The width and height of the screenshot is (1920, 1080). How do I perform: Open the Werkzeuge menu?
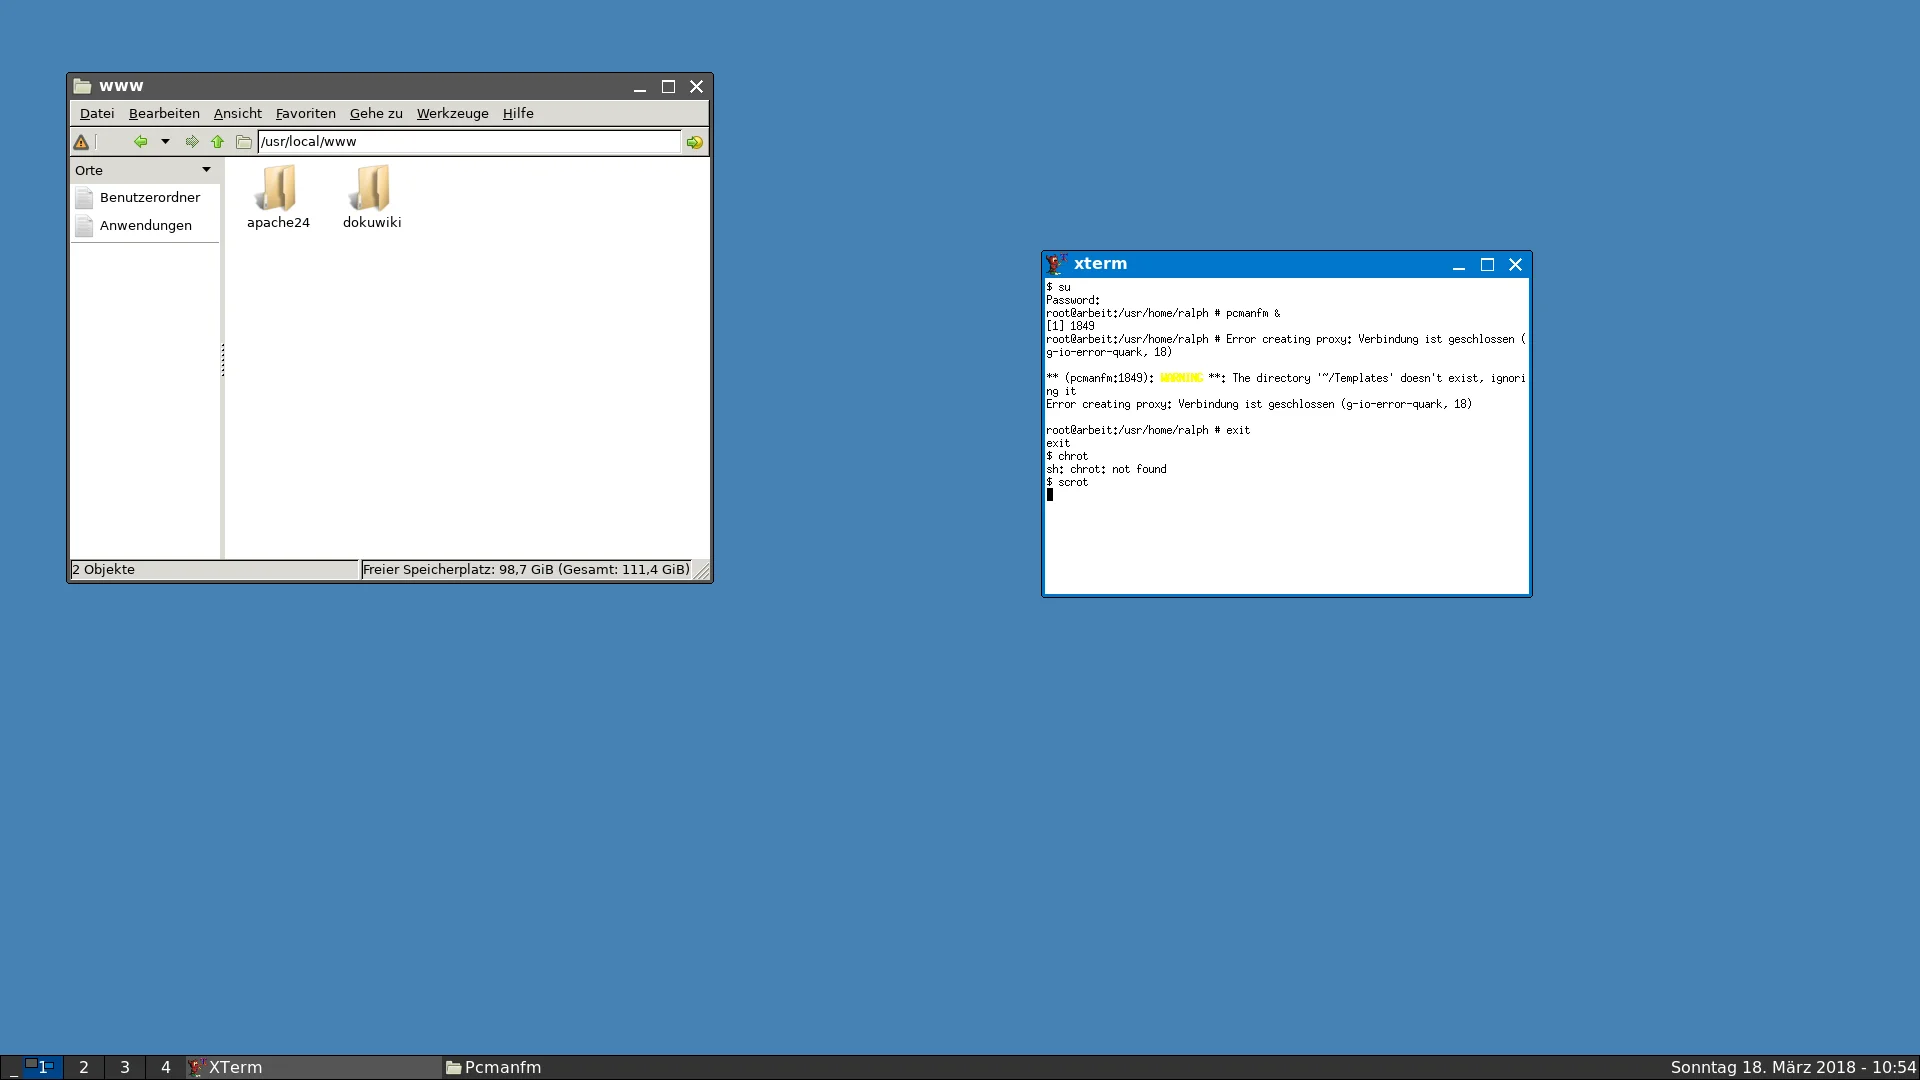[x=452, y=113]
